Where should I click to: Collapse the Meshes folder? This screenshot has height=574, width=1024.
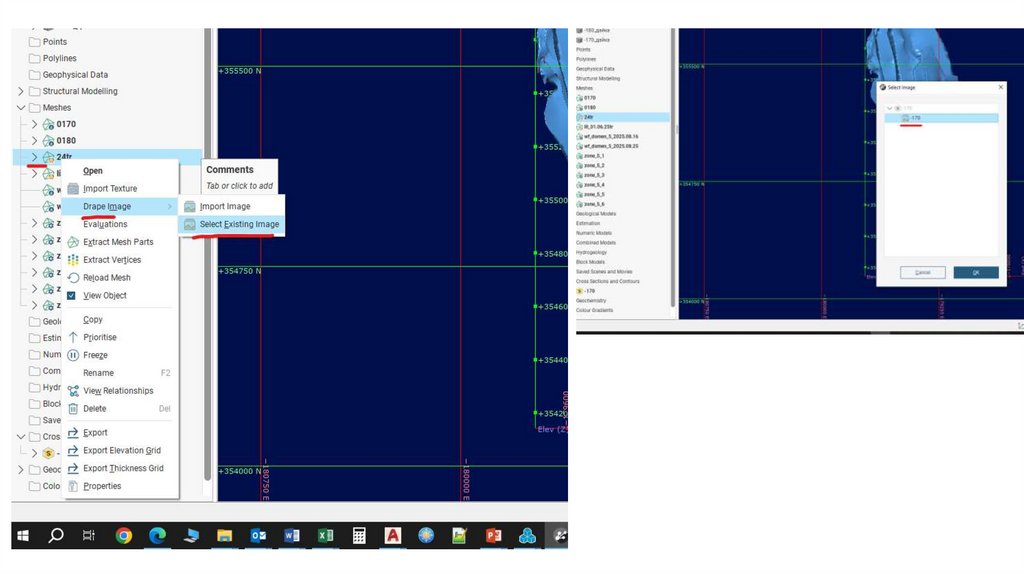[x=21, y=107]
